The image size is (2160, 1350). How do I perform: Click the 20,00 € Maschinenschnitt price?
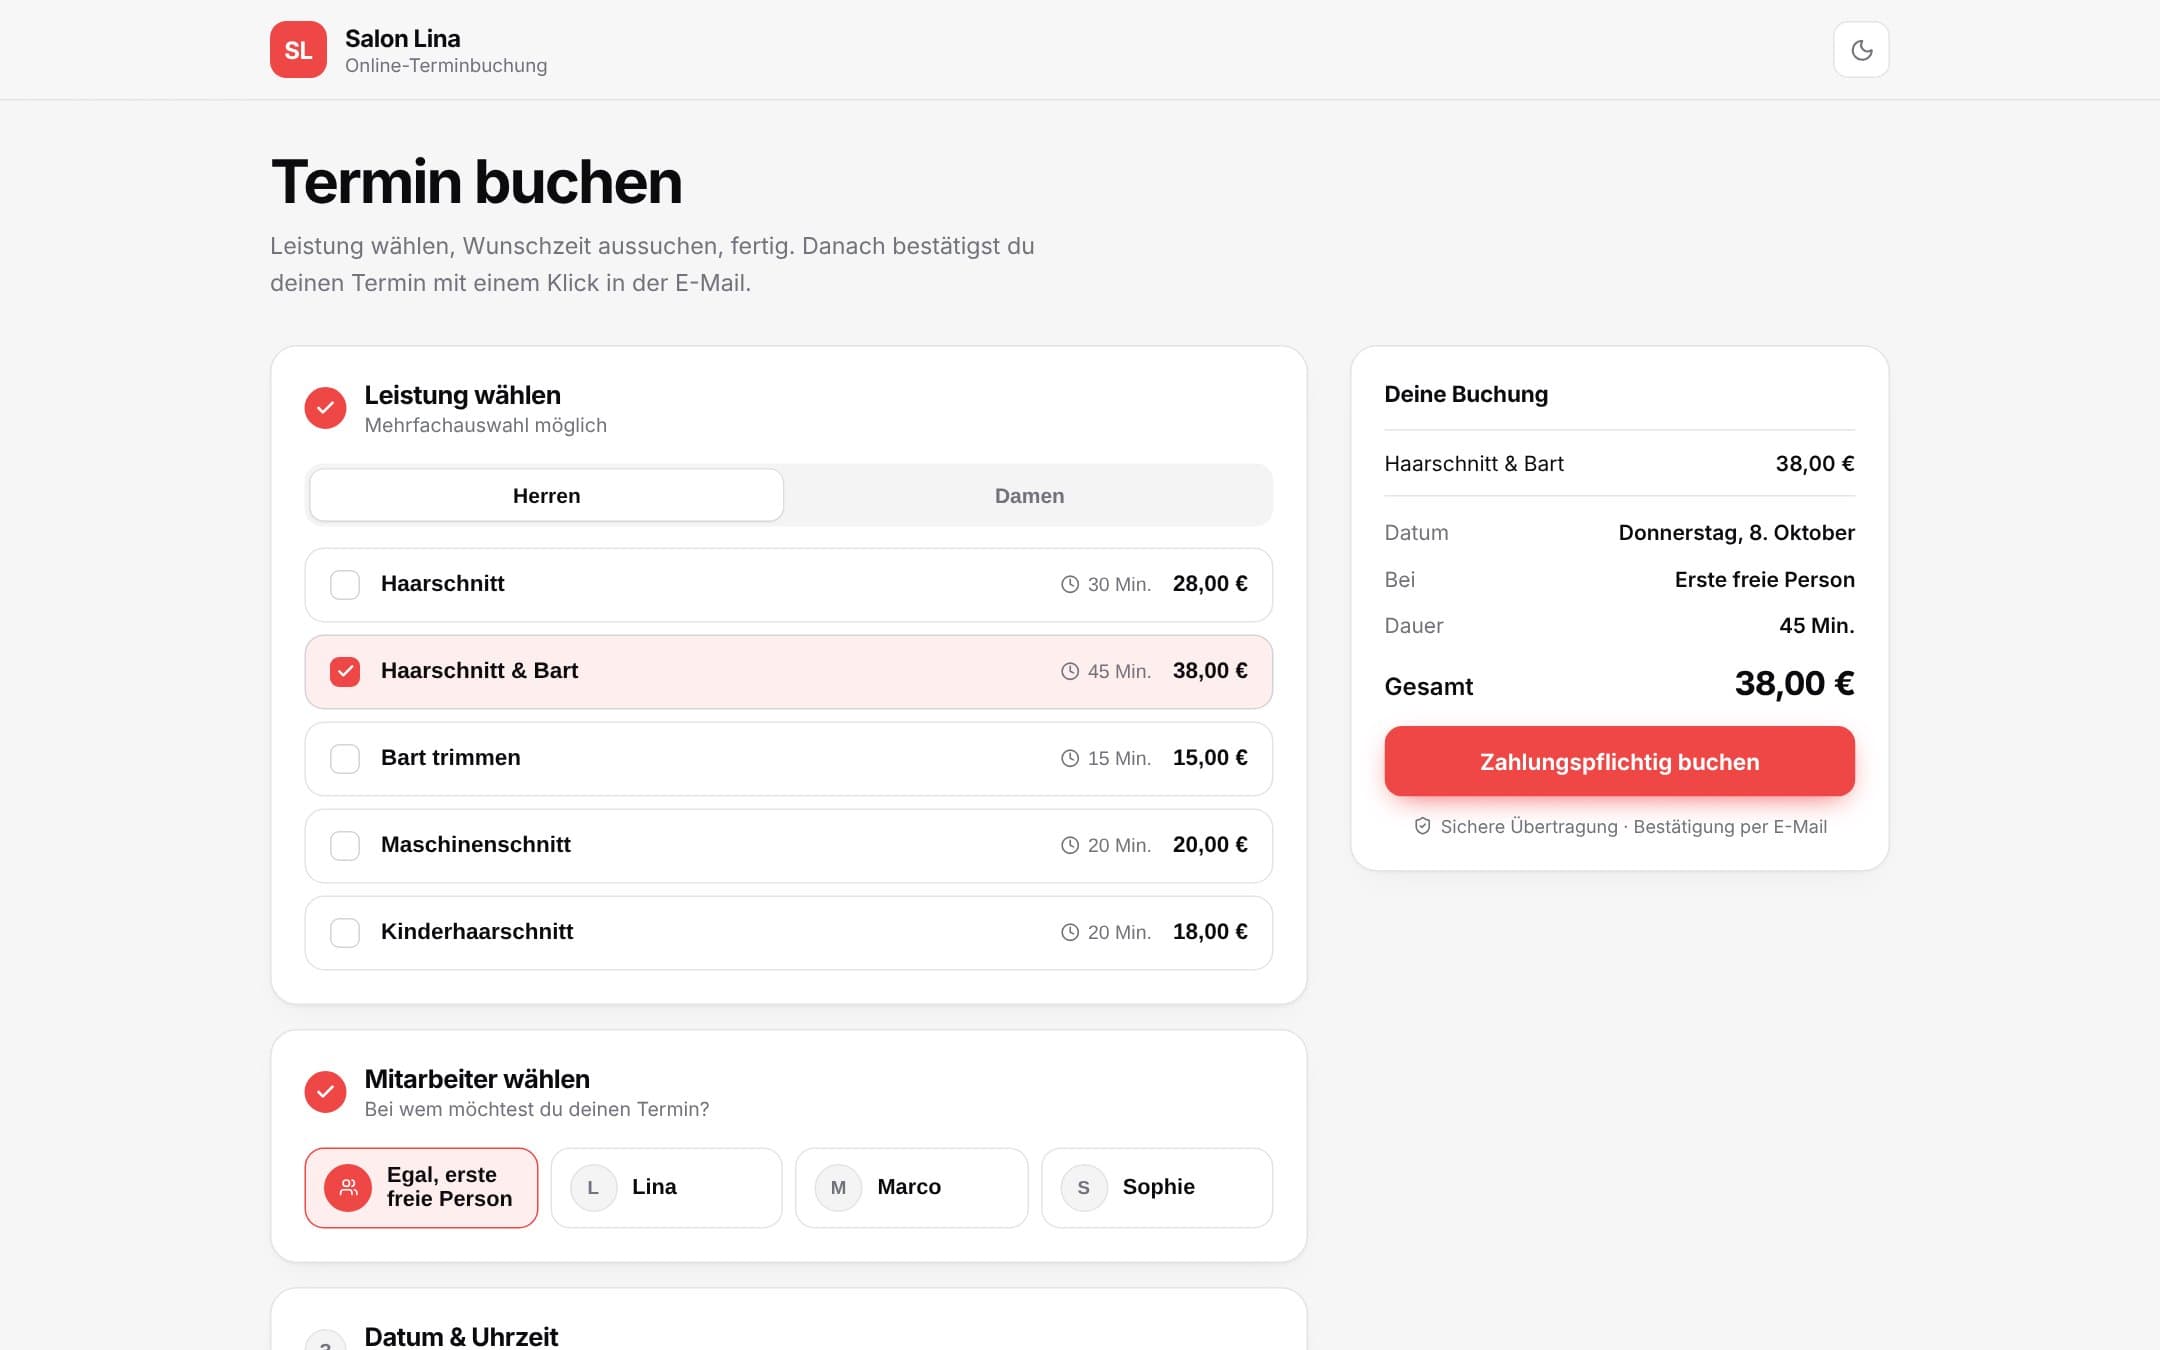coord(1210,844)
